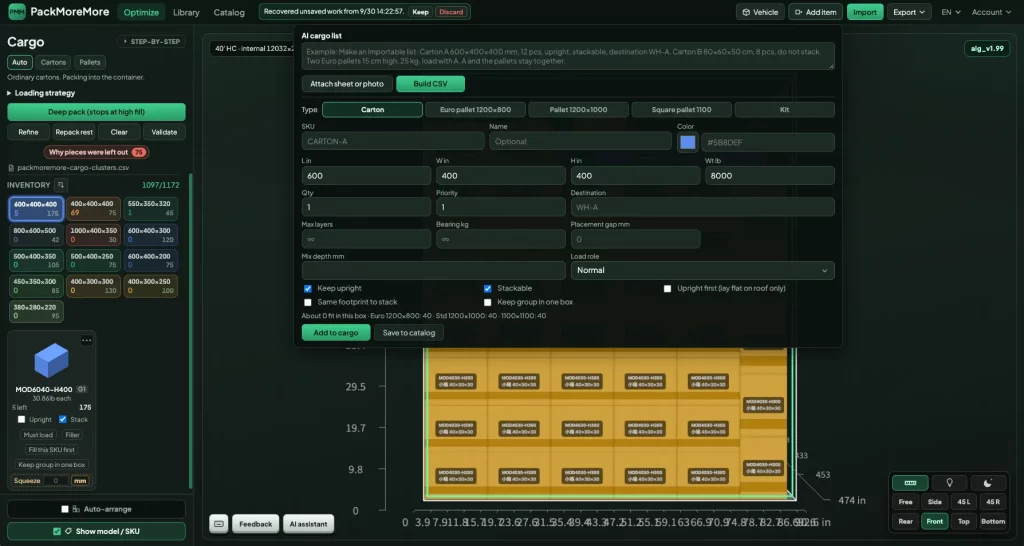The image size is (1024, 546).
Task: Select the 400×400×400 inventory tile
Action: pyautogui.click(x=93, y=209)
